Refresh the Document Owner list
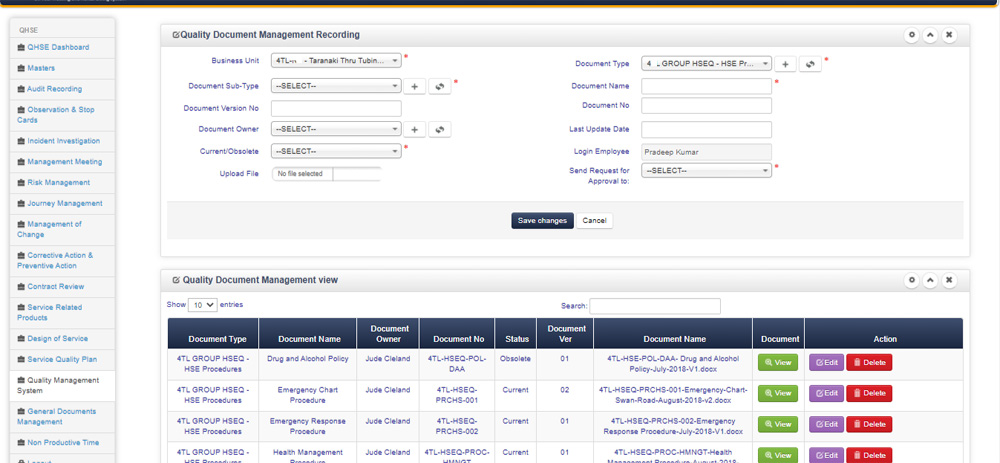This screenshot has height=463, width=1000. 440,130
